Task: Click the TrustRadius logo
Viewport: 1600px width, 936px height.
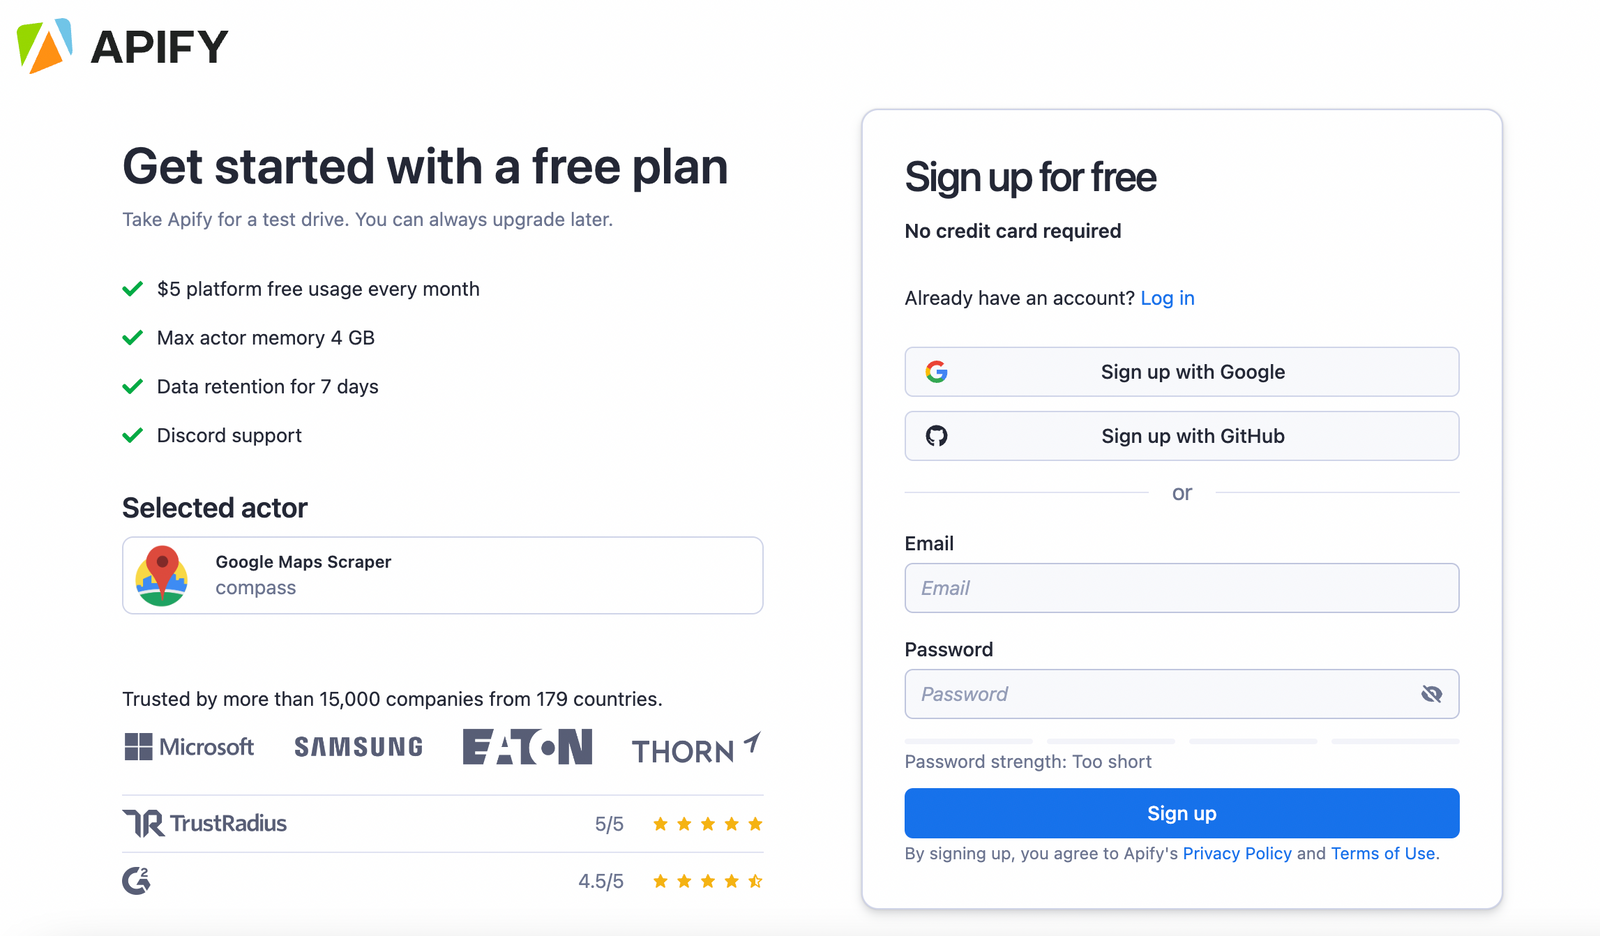Action: pos(205,823)
